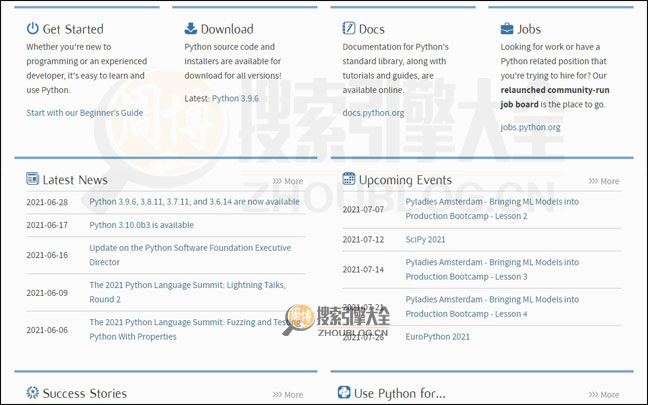
Task: Click More link in Use Python for
Action: [x=604, y=395]
